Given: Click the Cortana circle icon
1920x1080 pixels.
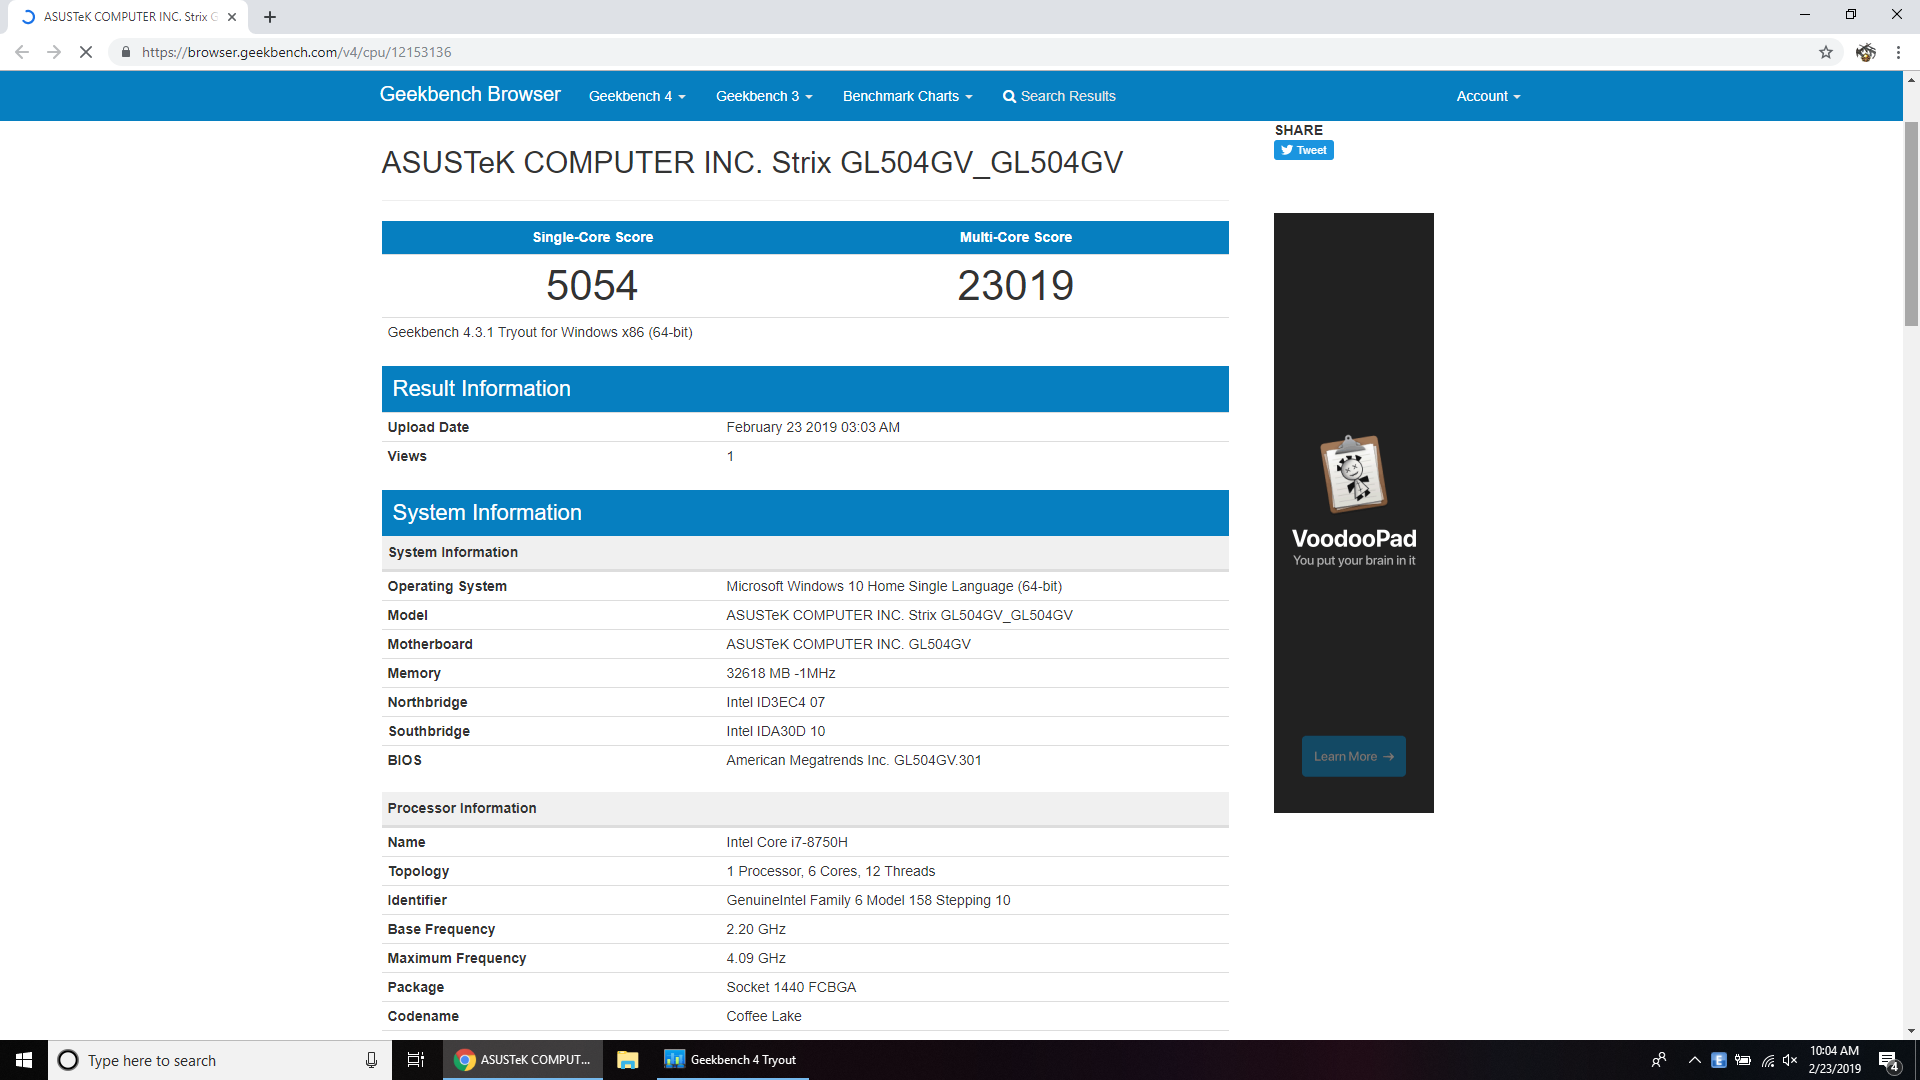Looking at the screenshot, I should (x=68, y=1060).
